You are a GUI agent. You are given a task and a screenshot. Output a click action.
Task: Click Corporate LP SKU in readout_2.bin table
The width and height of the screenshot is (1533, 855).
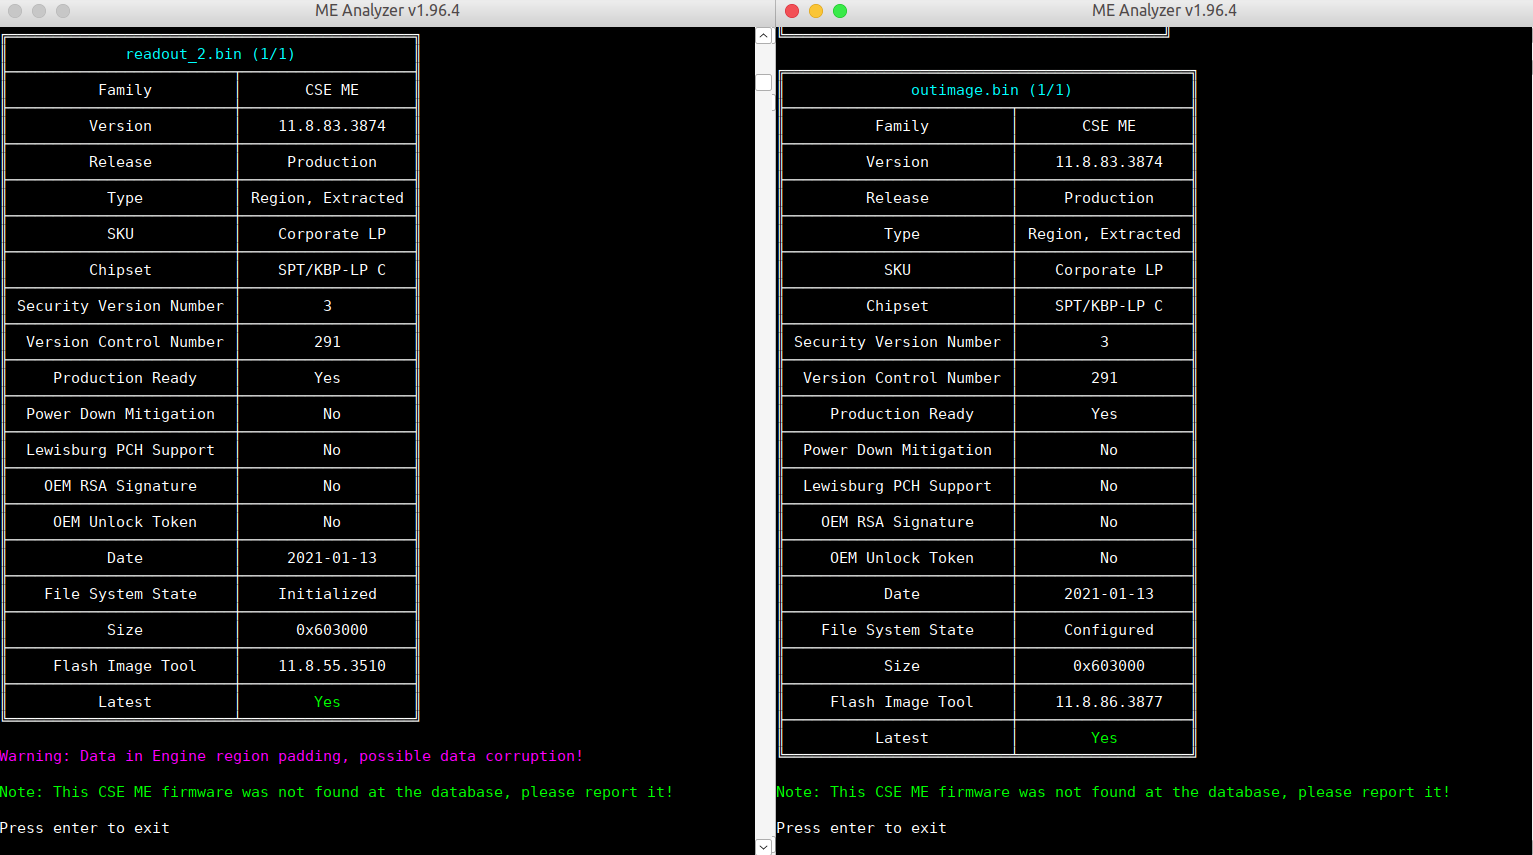click(x=332, y=234)
